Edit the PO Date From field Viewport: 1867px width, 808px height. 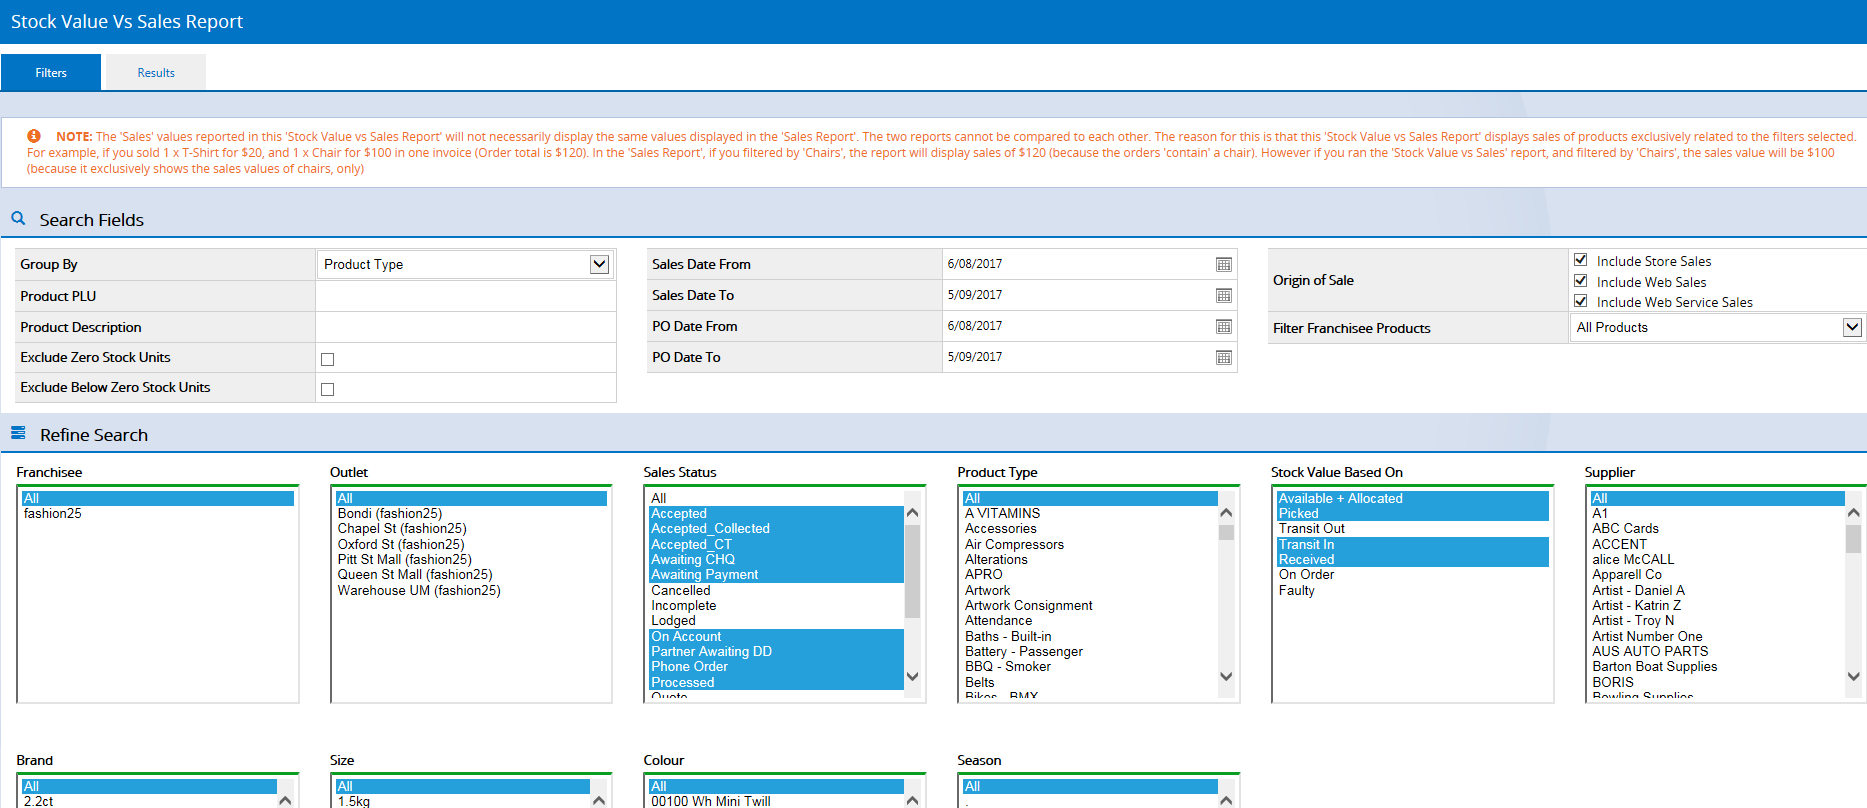(1078, 326)
